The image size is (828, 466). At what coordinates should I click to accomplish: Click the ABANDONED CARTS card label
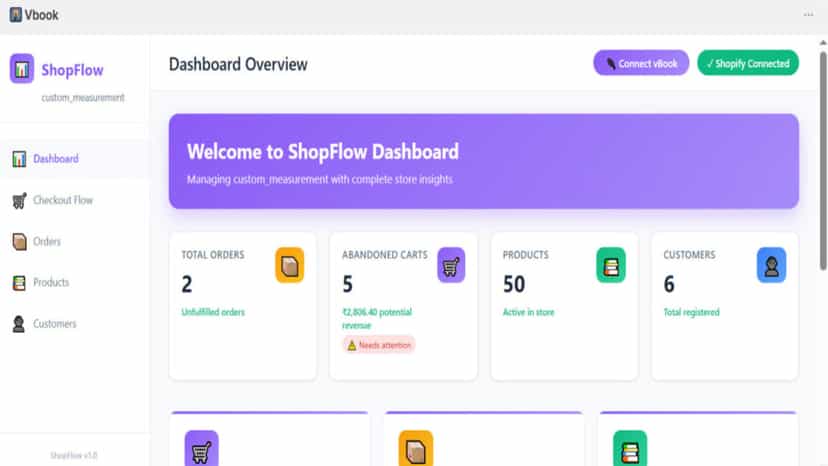[x=385, y=255]
